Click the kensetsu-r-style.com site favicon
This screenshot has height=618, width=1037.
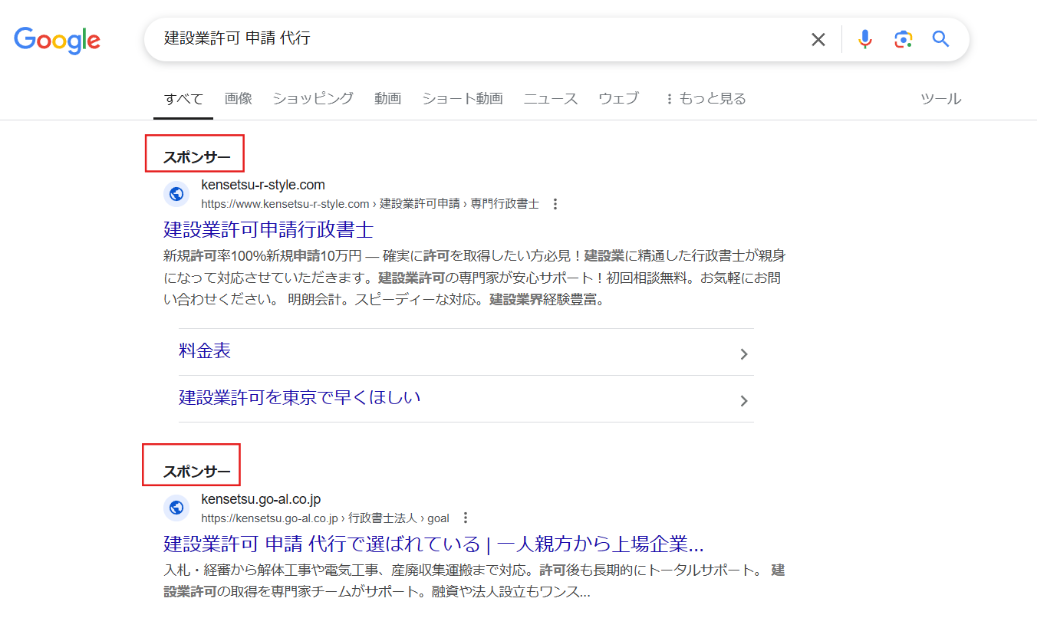(176, 193)
